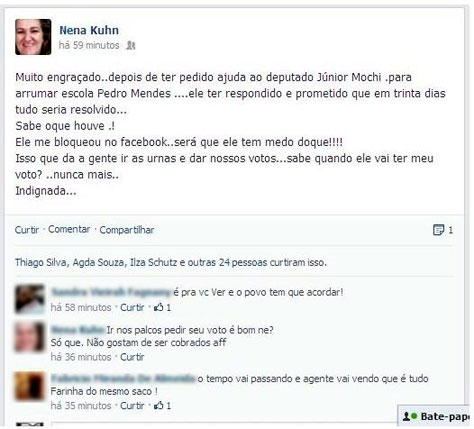Show 'outras 24 pessoas' who liked
The height and width of the screenshot is (429, 474).
tap(227, 262)
